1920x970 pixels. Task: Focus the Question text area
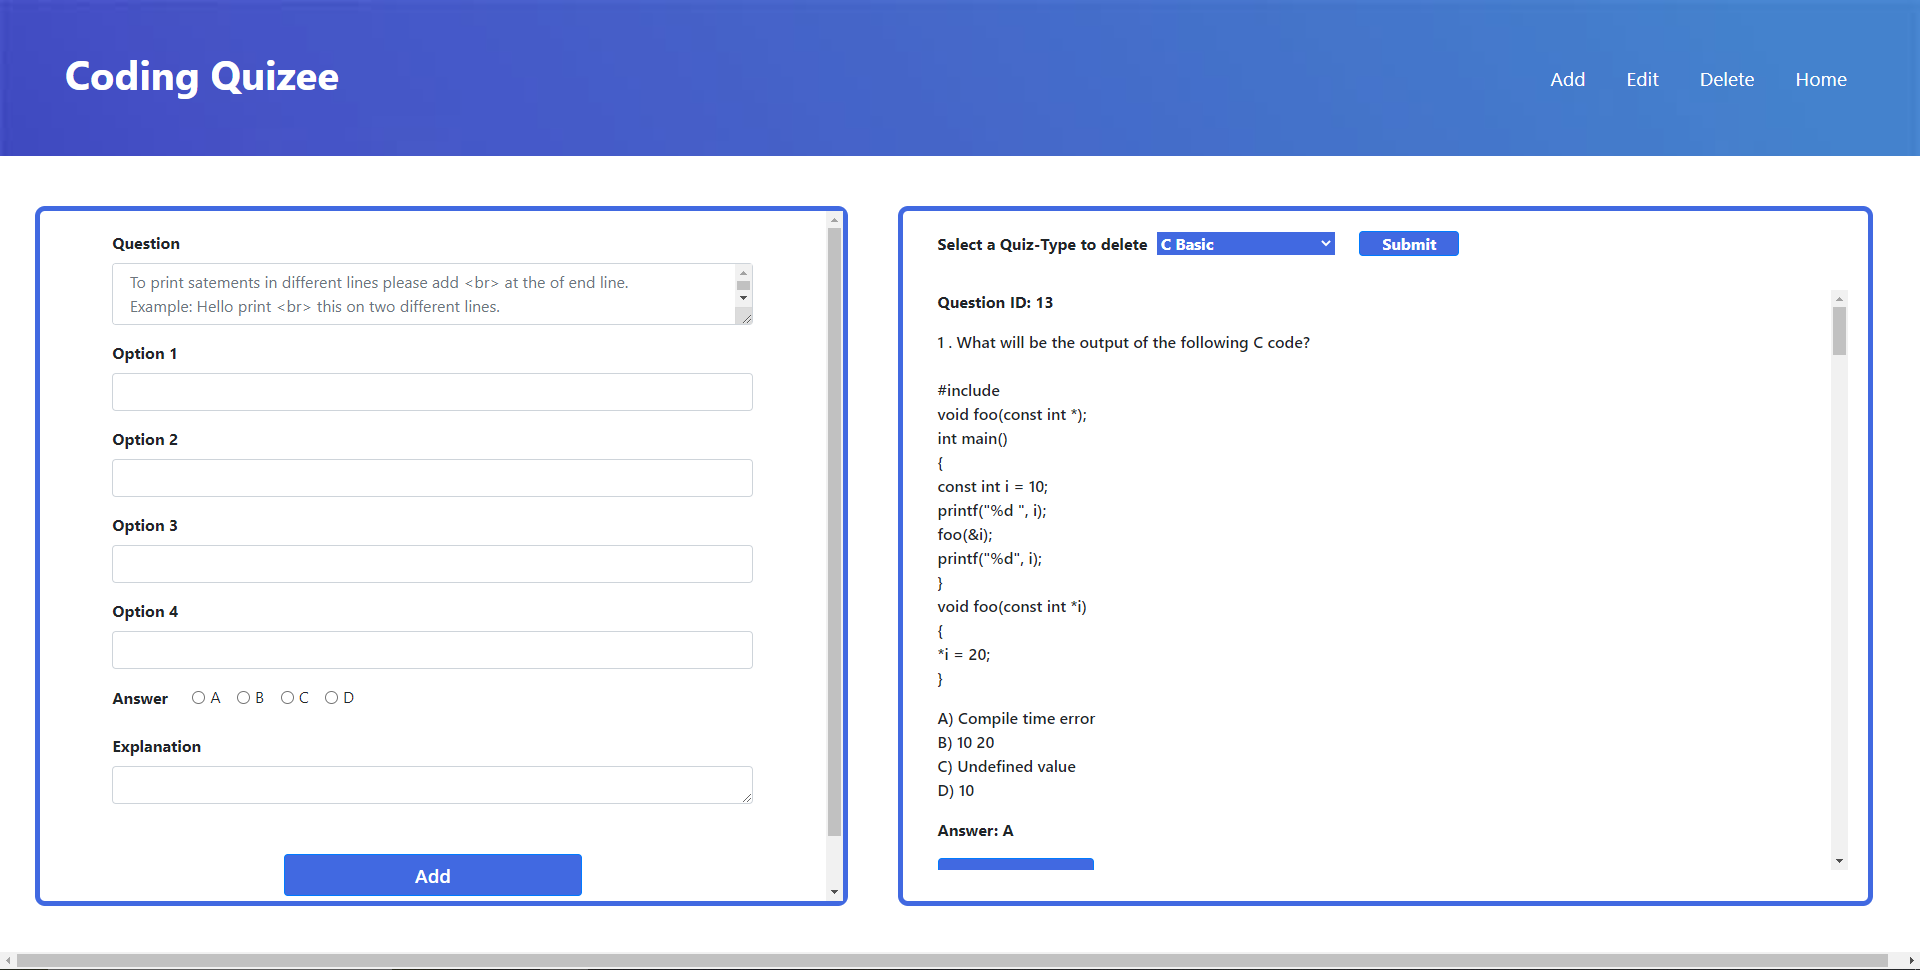424,294
